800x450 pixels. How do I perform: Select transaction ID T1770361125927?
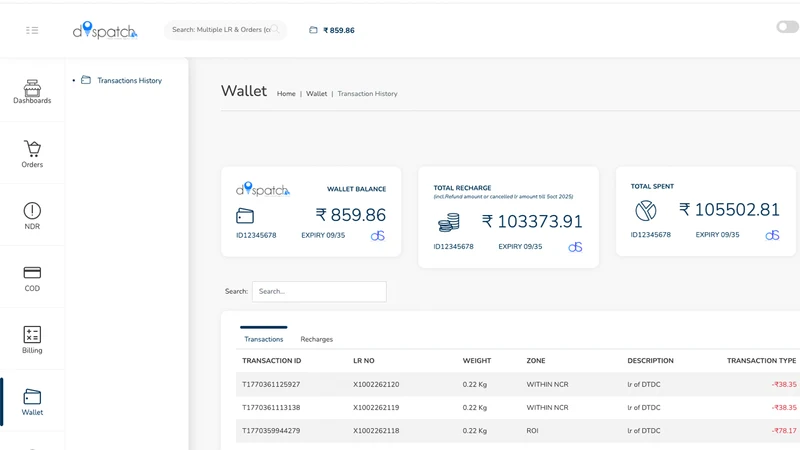tap(271, 384)
